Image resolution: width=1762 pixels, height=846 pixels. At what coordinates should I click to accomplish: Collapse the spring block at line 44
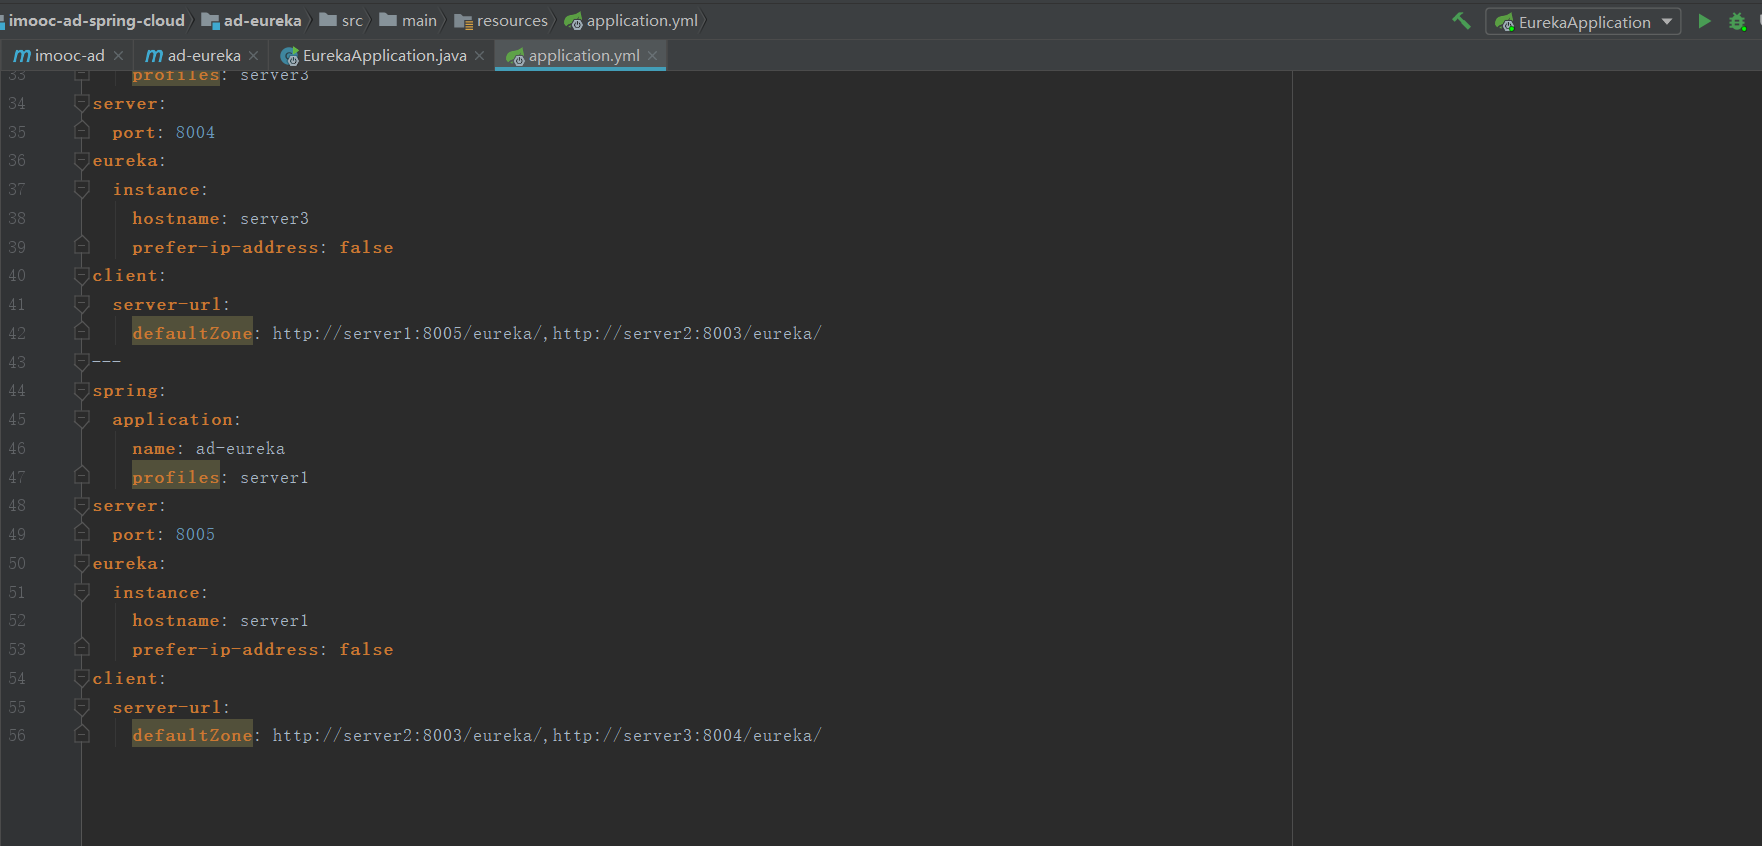[x=82, y=391]
